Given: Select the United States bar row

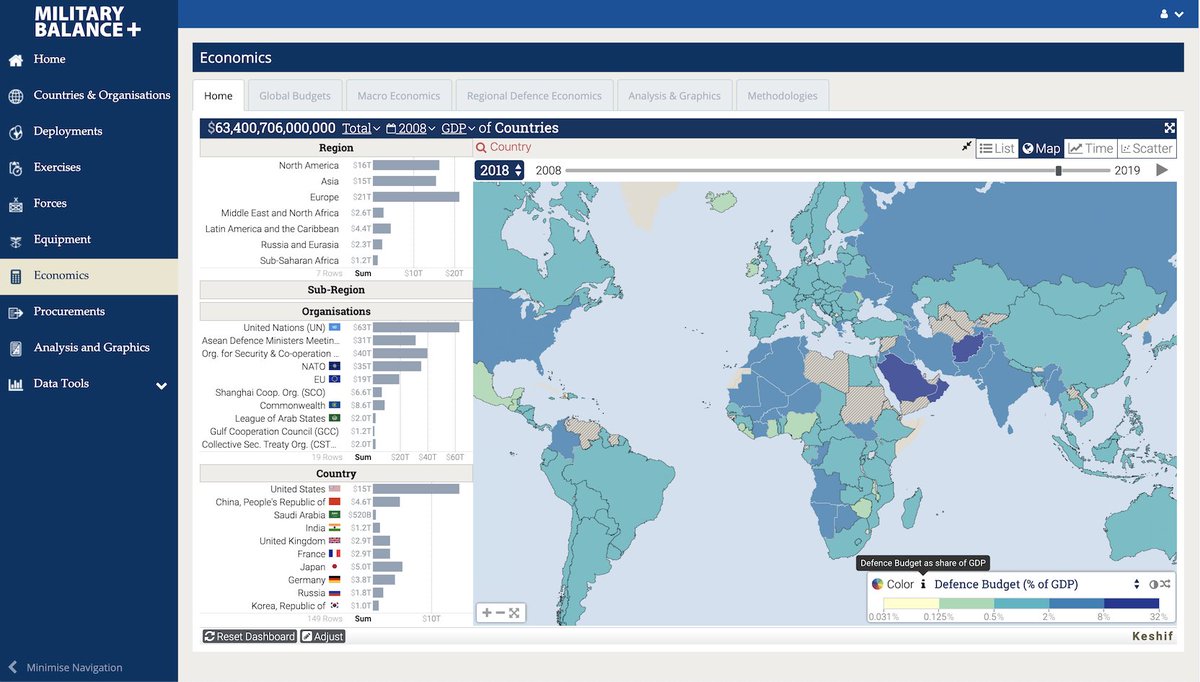Looking at the screenshot, I should 336,489.
